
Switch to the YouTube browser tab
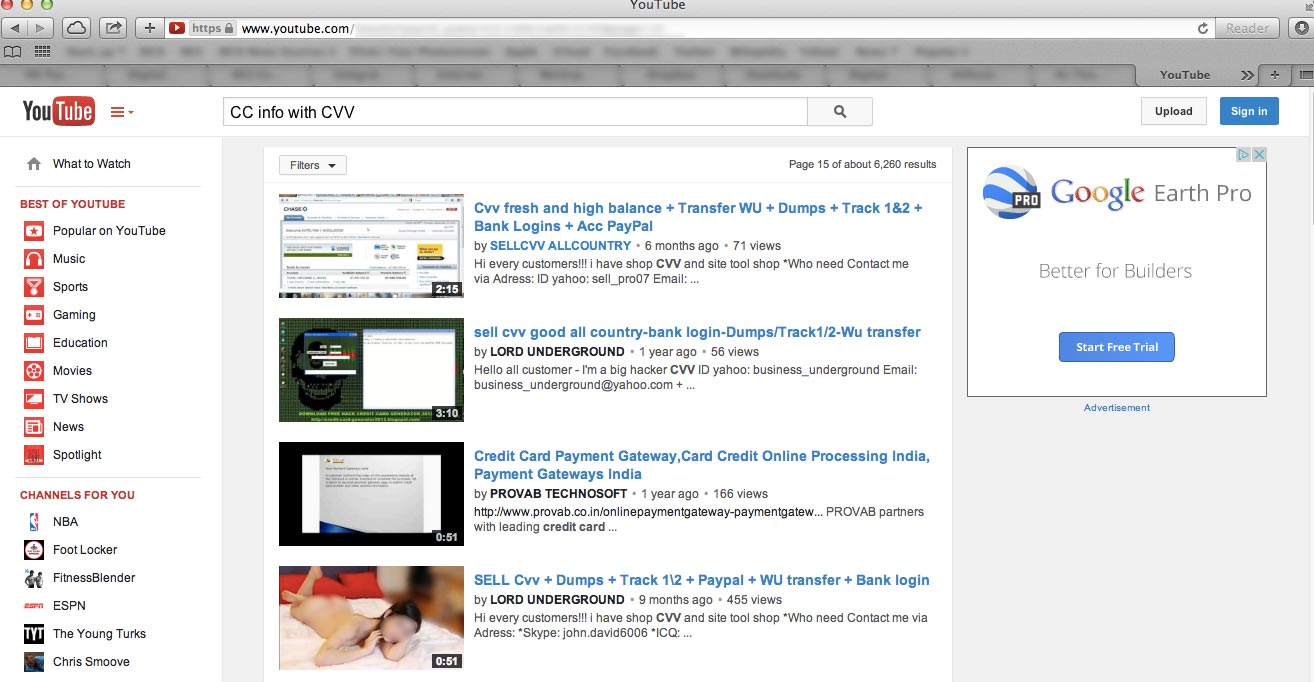pyautogui.click(x=1184, y=75)
